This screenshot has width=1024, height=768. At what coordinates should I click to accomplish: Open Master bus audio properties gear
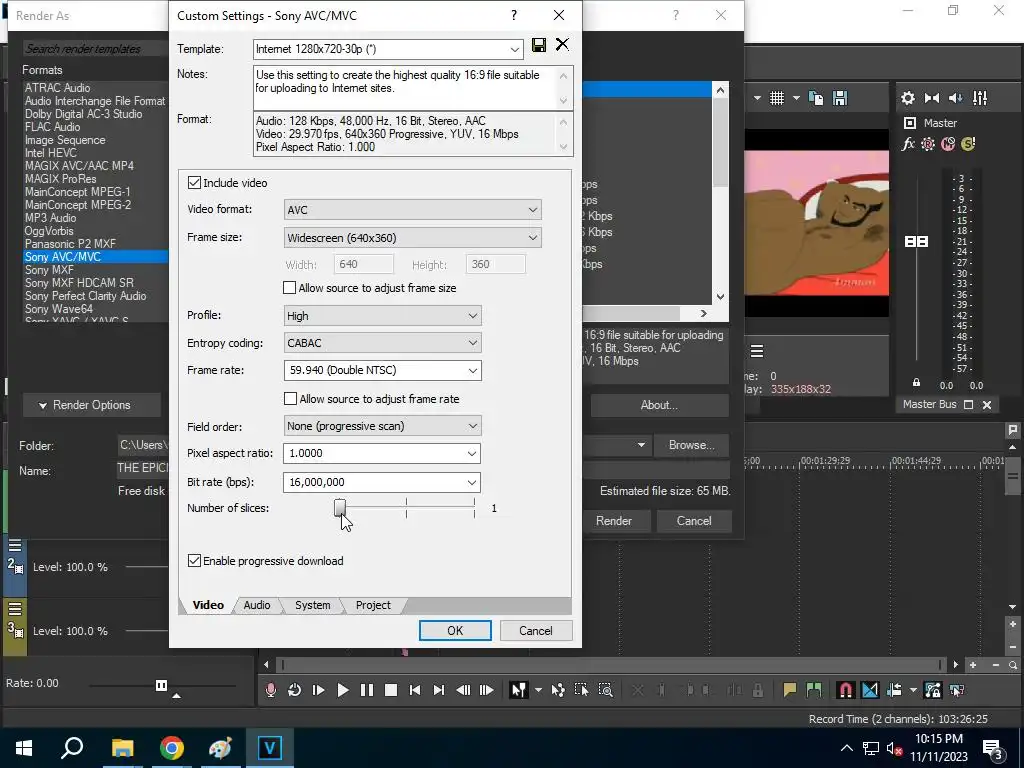(908, 98)
